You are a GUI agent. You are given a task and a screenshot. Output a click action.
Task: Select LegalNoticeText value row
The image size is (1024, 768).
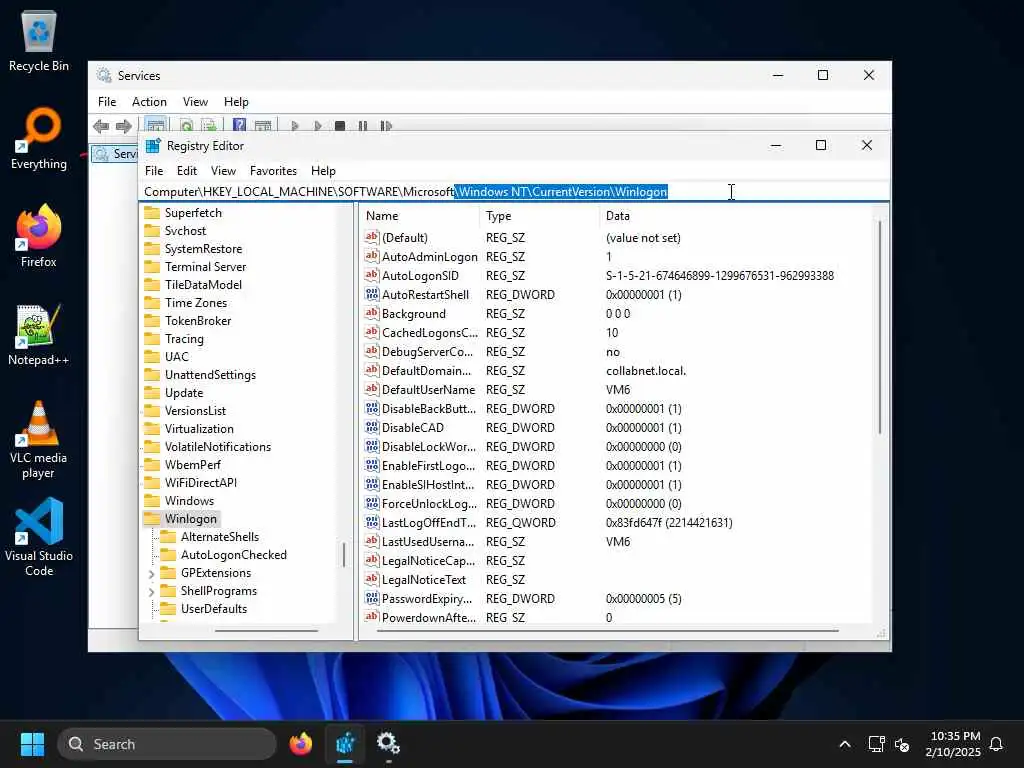pyautogui.click(x=617, y=579)
